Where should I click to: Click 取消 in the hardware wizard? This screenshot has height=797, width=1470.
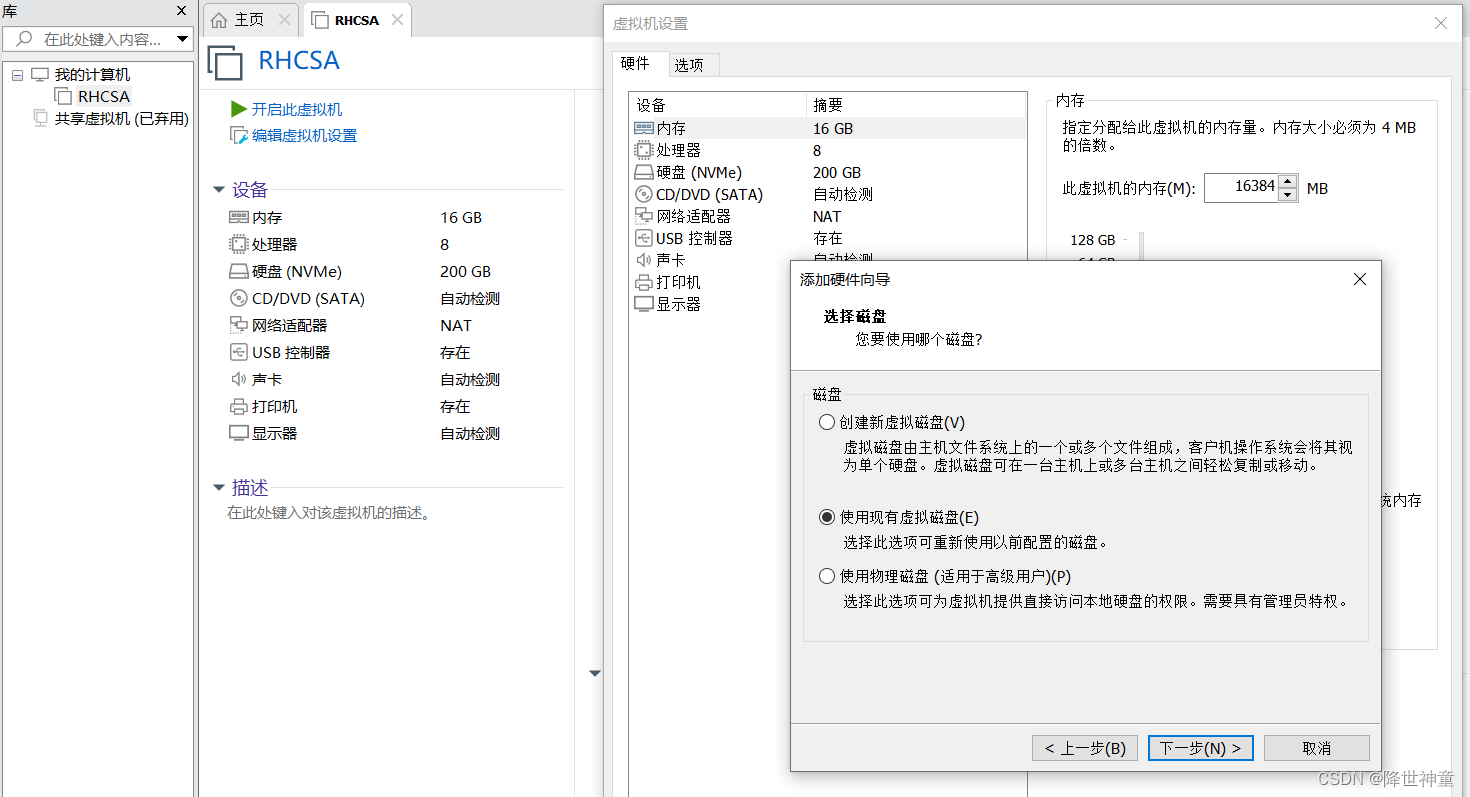click(x=1316, y=748)
